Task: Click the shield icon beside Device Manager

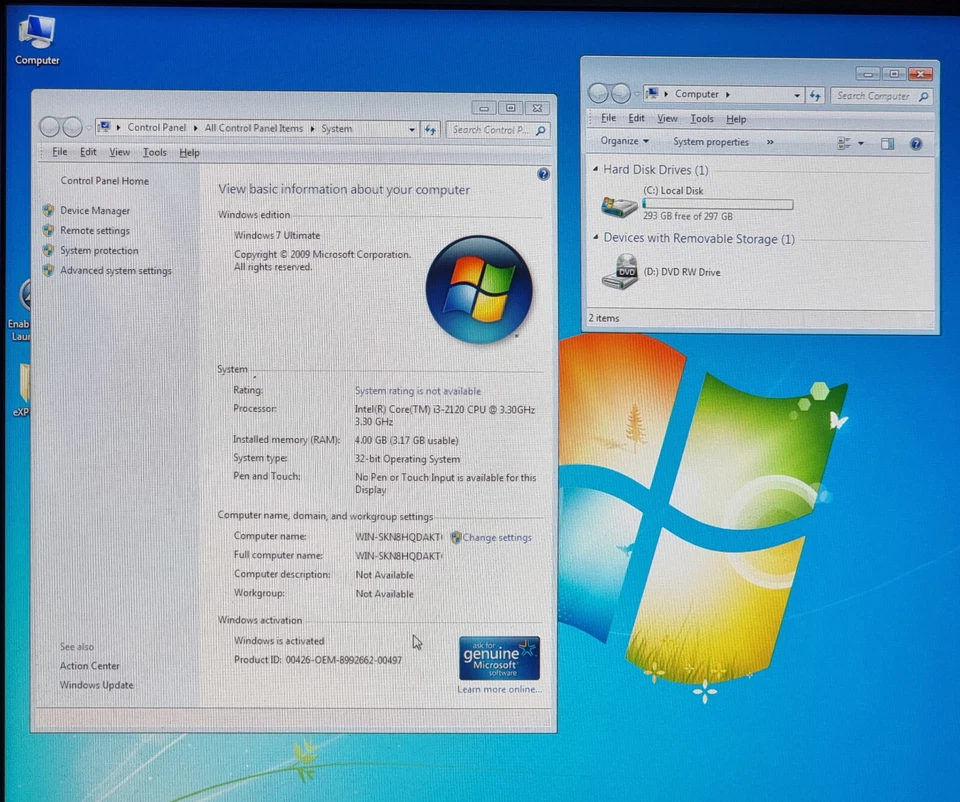Action: (48, 211)
